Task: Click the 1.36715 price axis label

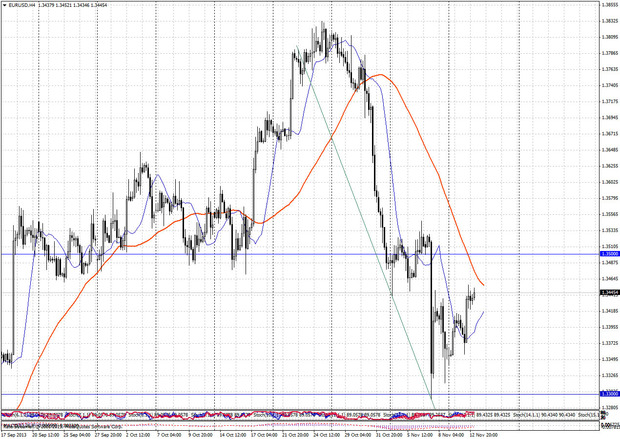Action: click(610, 134)
